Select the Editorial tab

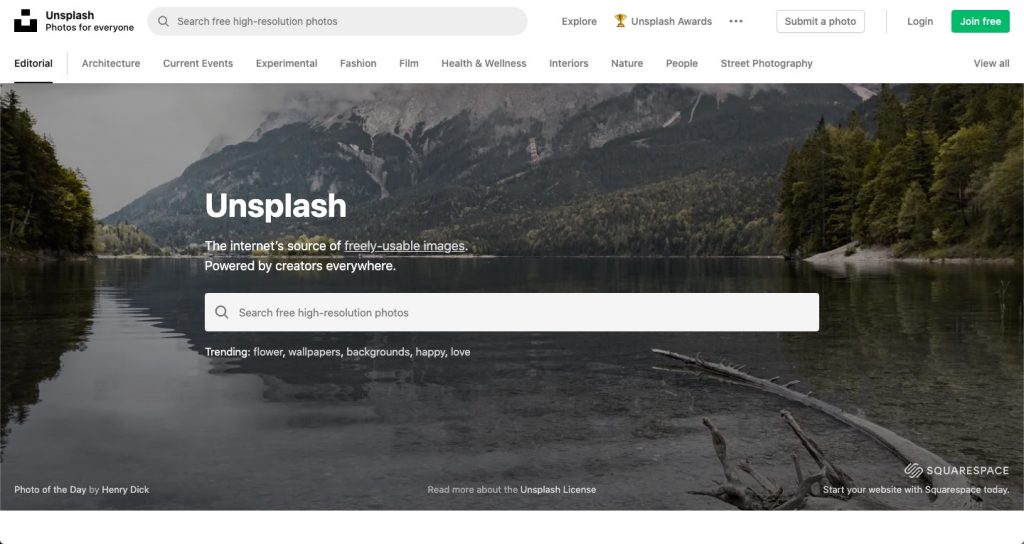tap(33, 63)
